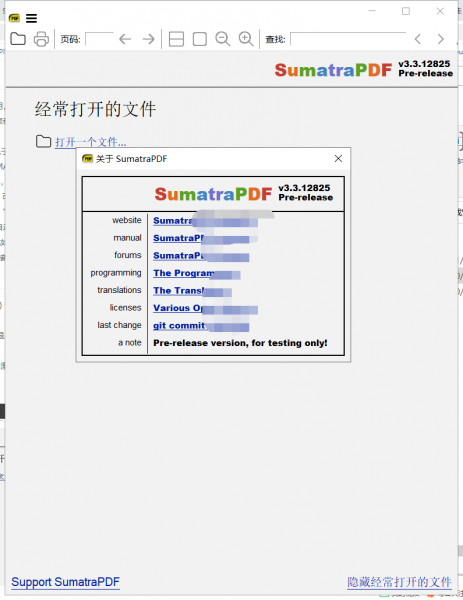Screen dimensions: 463x600
Task: Click the find text search field
Action: pyautogui.click(x=348, y=39)
